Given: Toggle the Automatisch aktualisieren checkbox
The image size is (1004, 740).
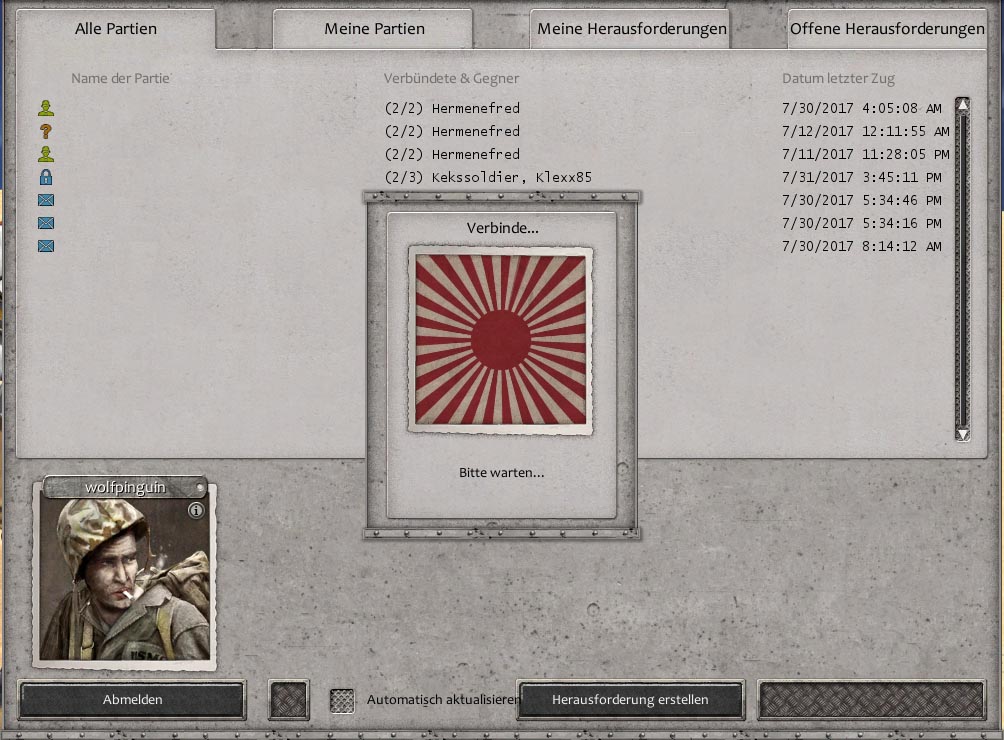Looking at the screenshot, I should click(x=342, y=701).
